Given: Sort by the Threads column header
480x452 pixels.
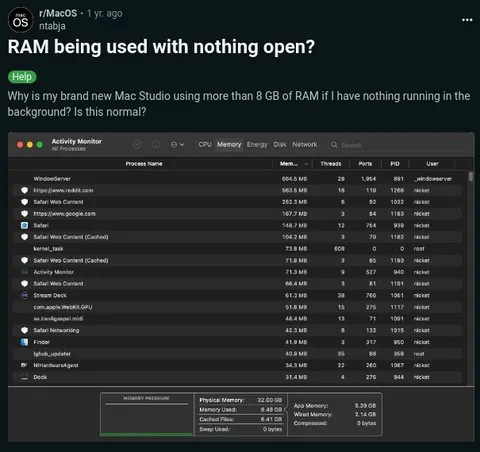Looking at the screenshot, I should pos(331,164).
